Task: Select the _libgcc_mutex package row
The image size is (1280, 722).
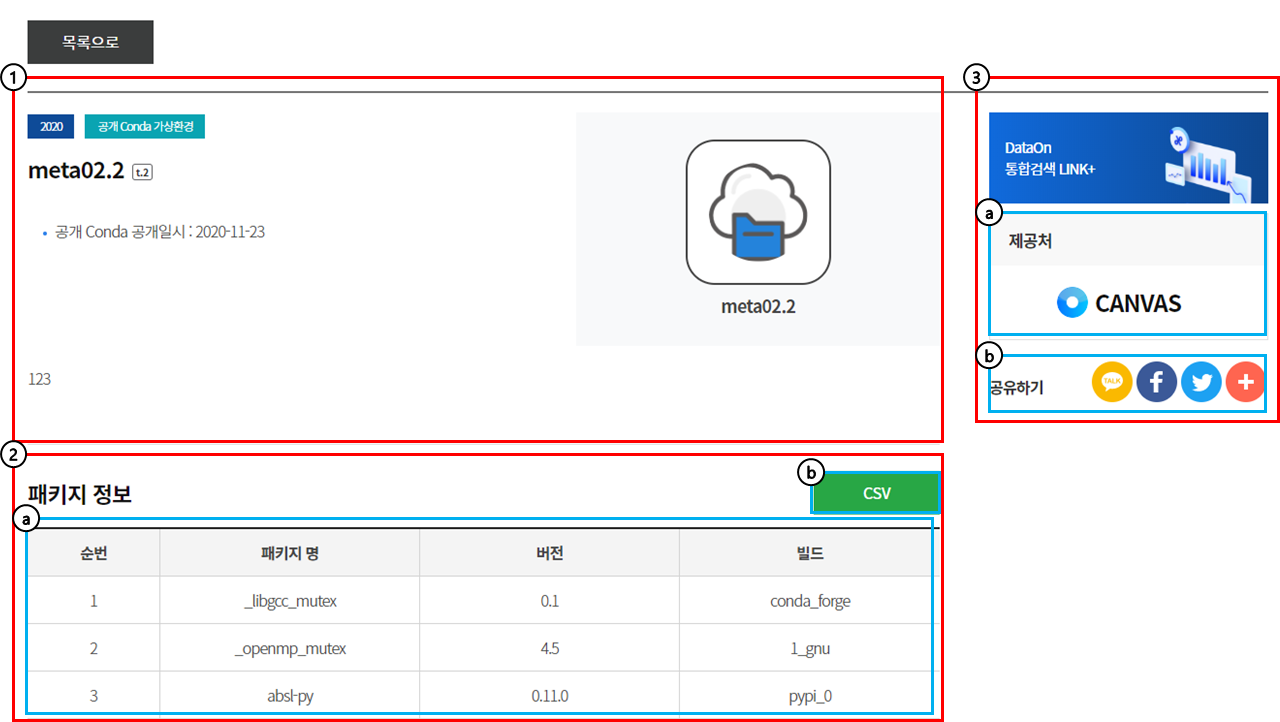Action: (289, 601)
